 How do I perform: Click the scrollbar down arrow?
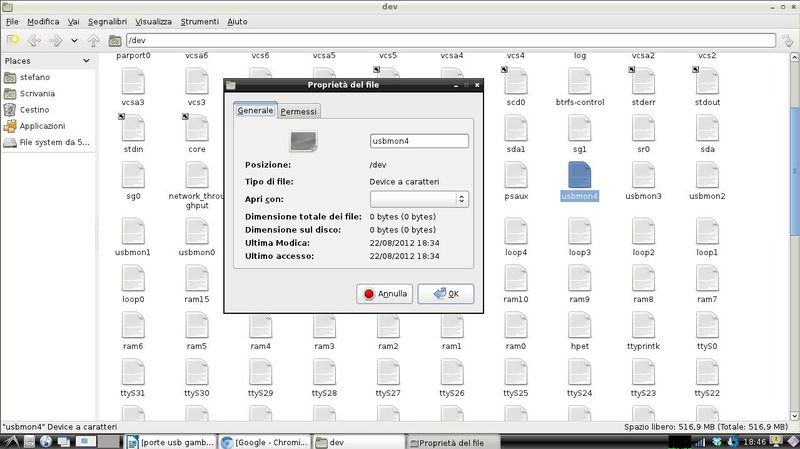[x=794, y=416]
